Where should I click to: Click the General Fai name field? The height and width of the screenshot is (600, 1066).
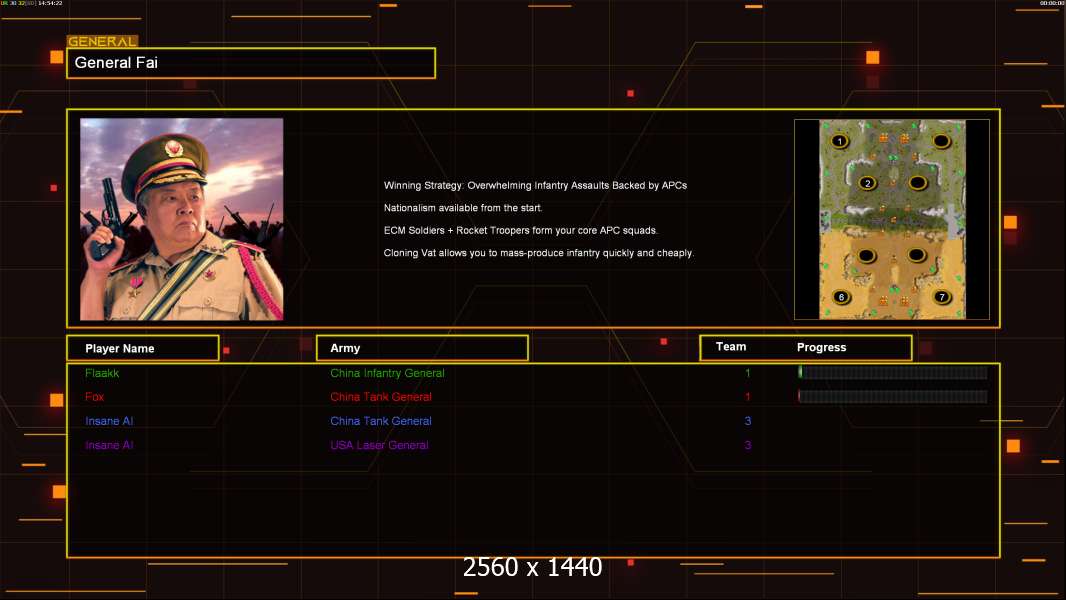[251, 63]
